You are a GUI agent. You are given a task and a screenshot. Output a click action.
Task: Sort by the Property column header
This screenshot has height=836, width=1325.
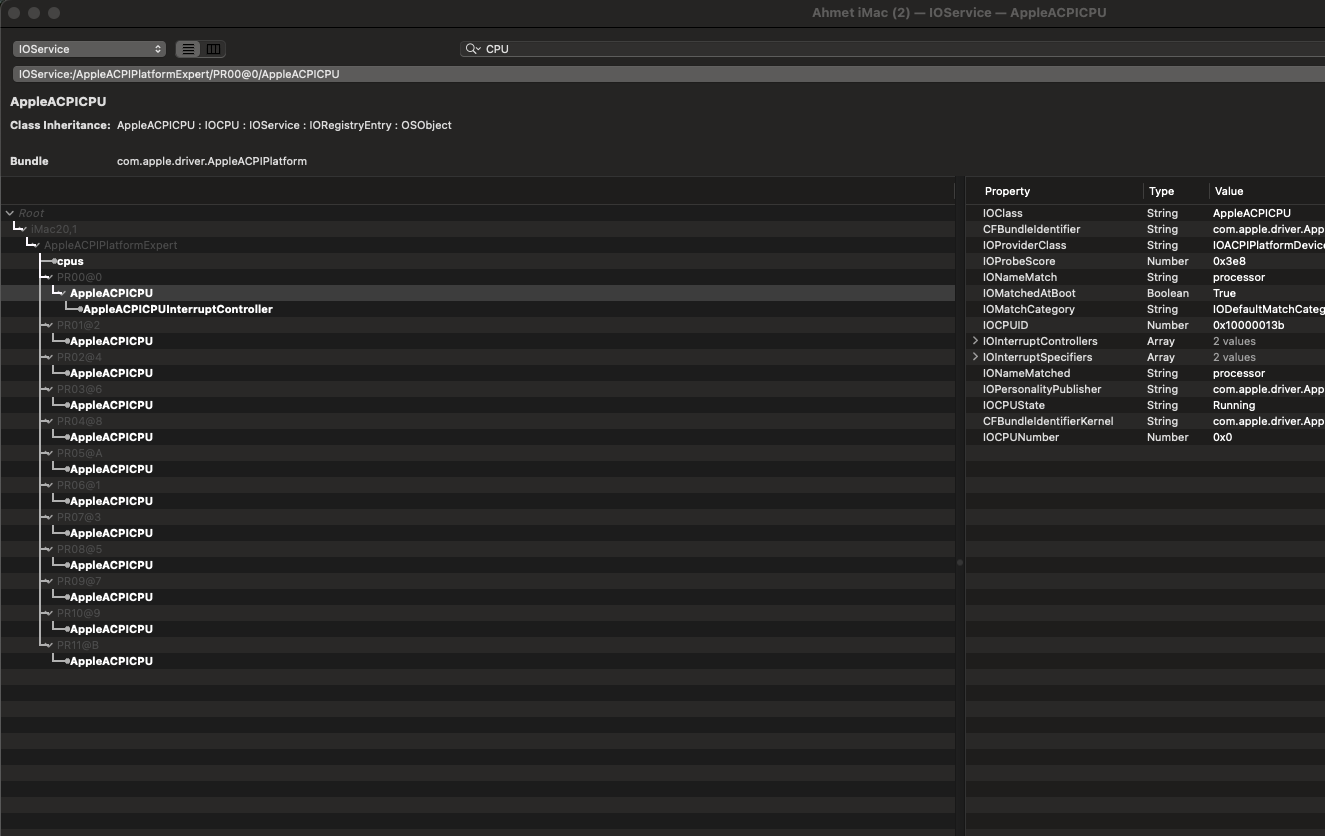click(1007, 191)
